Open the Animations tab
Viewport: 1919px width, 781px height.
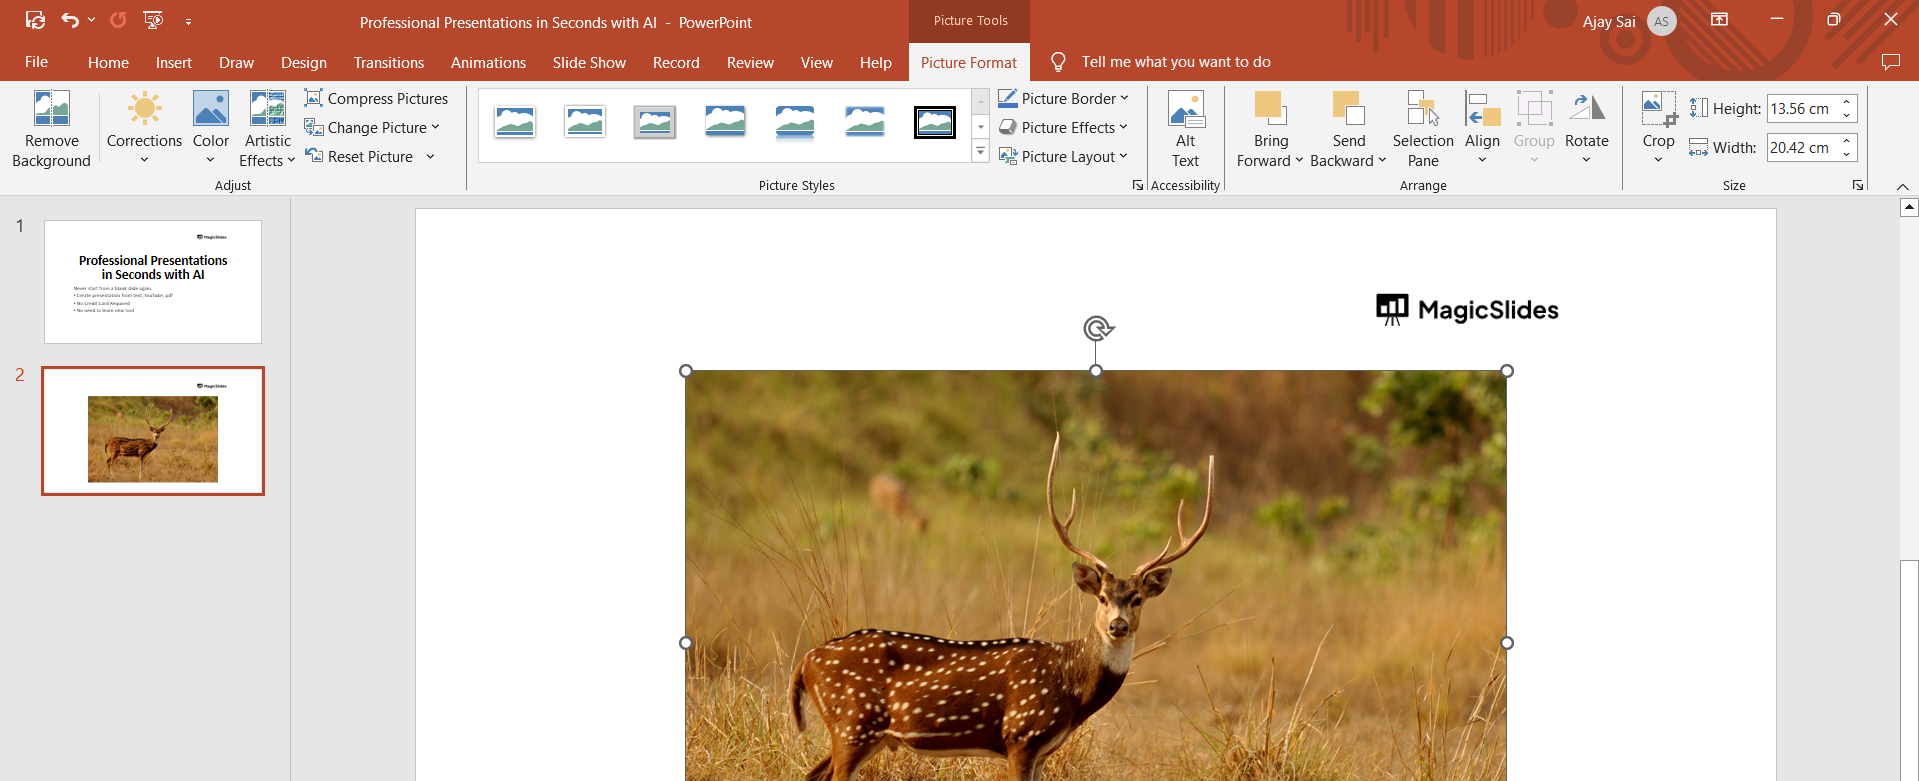click(x=488, y=62)
